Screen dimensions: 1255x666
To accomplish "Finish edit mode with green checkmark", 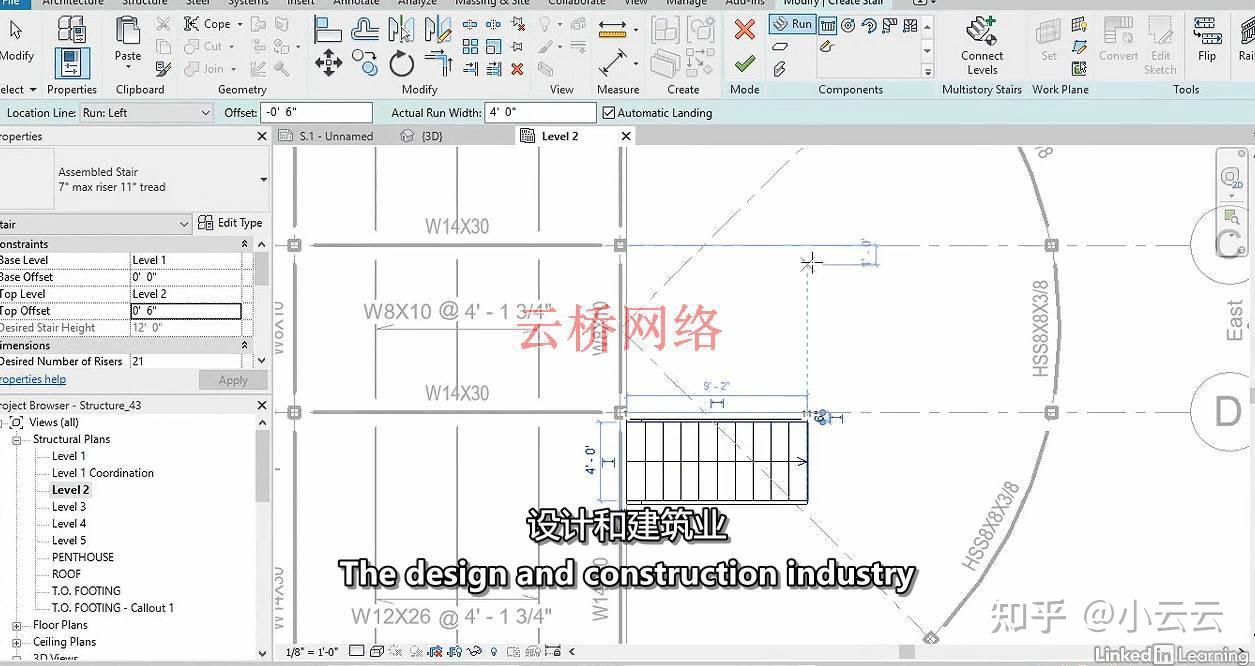I will pyautogui.click(x=744, y=64).
